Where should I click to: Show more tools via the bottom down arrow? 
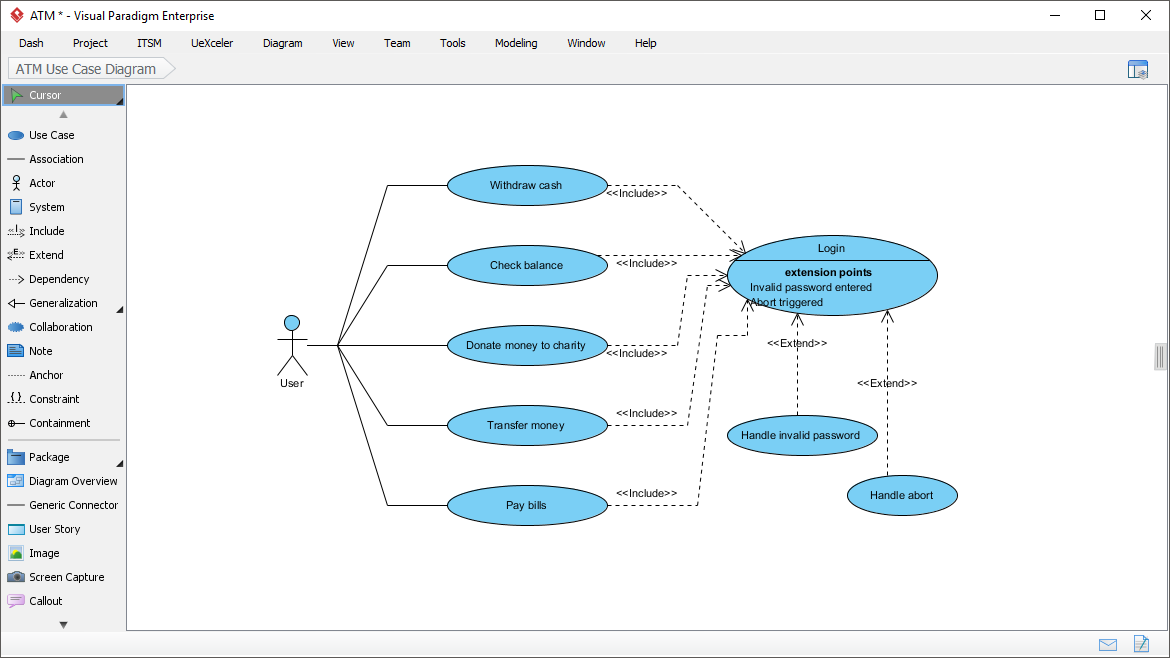(62, 624)
